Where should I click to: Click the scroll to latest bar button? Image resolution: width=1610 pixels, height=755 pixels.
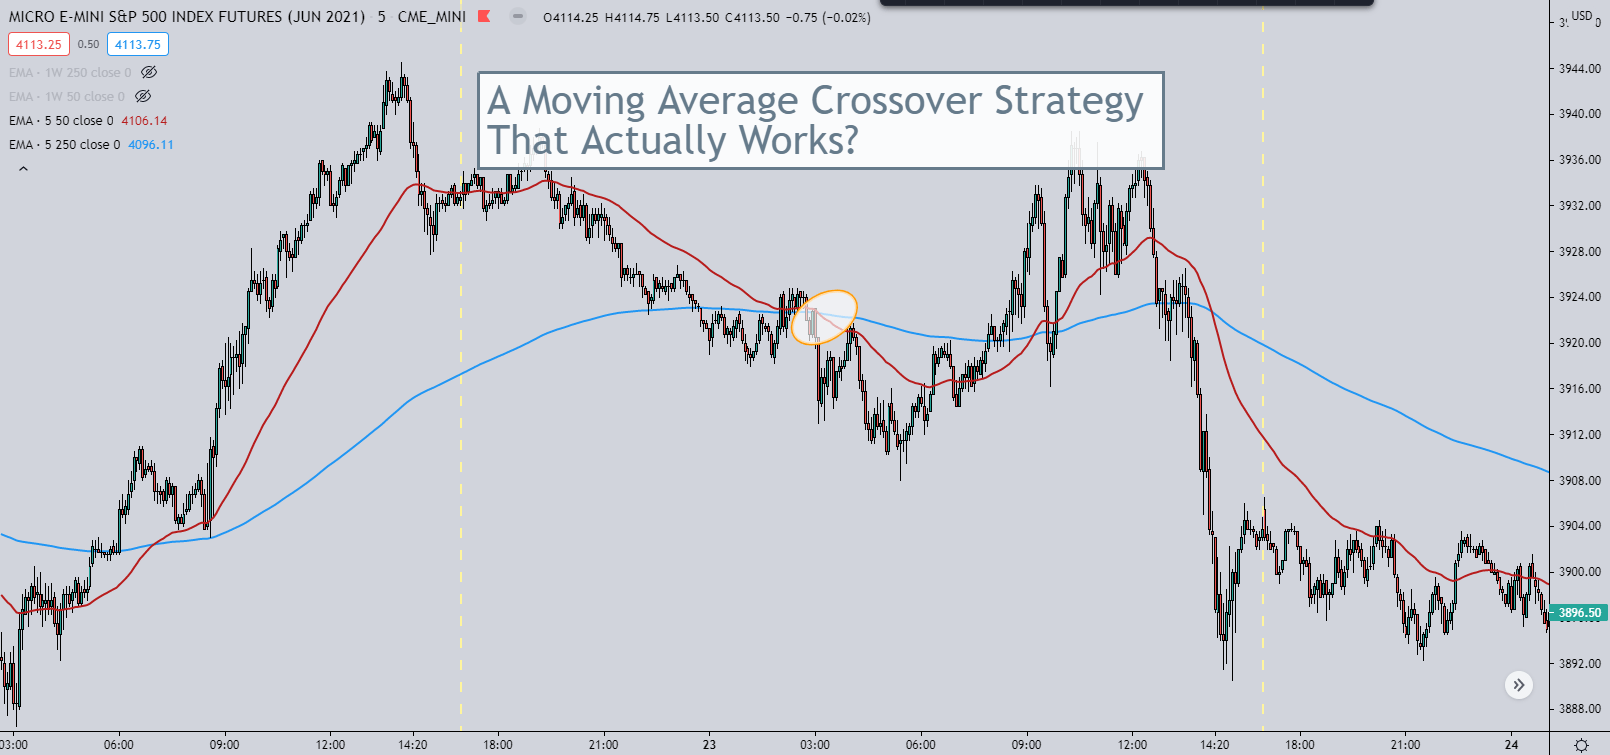tap(1519, 685)
